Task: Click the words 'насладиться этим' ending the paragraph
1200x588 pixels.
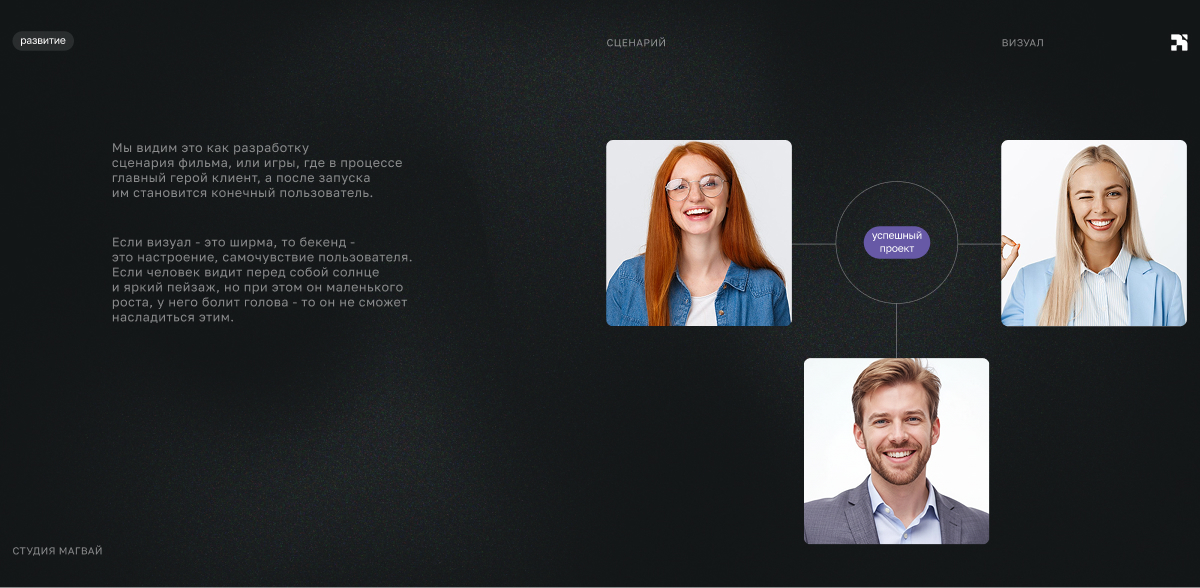Action: pos(173,318)
